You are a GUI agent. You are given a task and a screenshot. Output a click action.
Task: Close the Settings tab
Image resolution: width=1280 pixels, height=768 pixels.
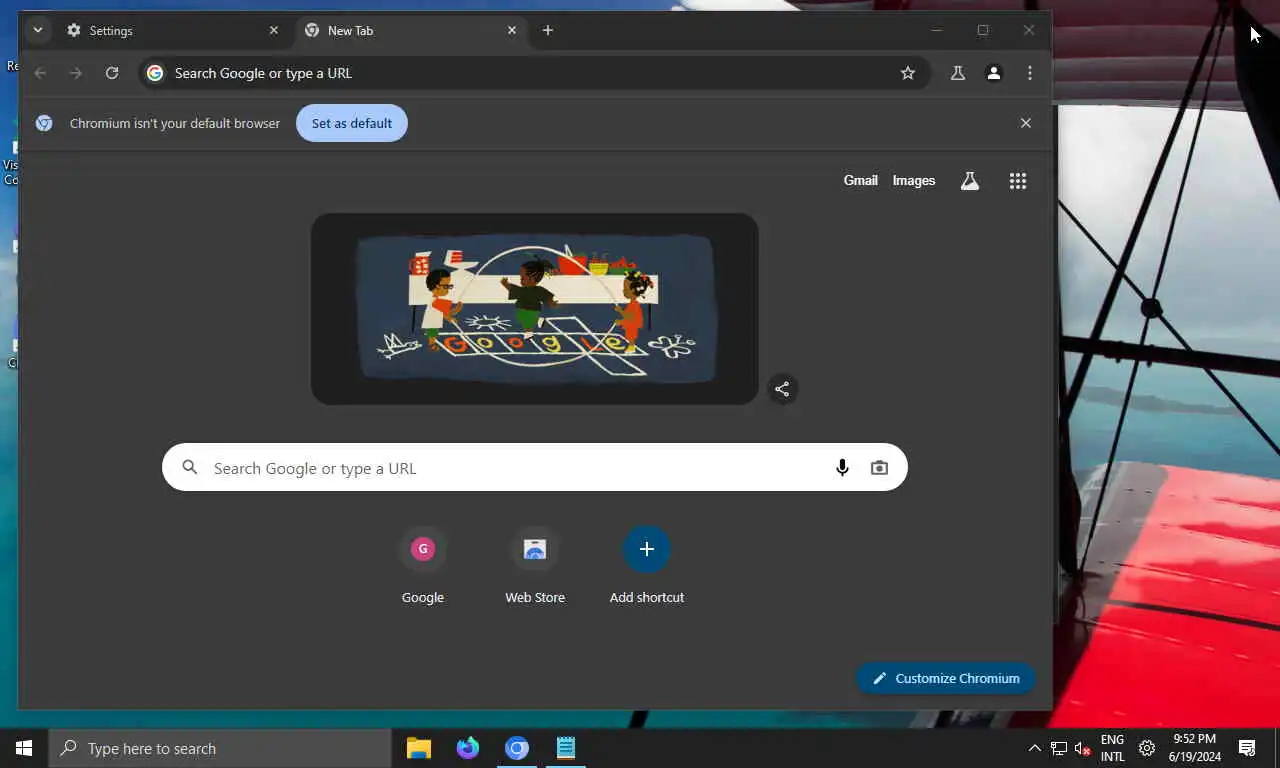[274, 31]
